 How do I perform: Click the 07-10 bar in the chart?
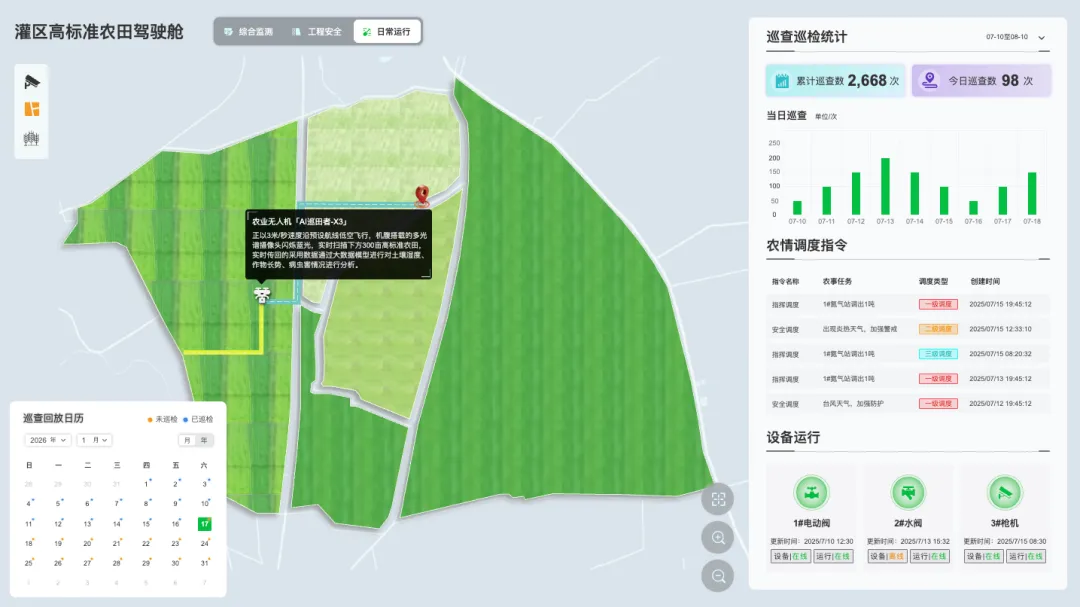point(797,208)
